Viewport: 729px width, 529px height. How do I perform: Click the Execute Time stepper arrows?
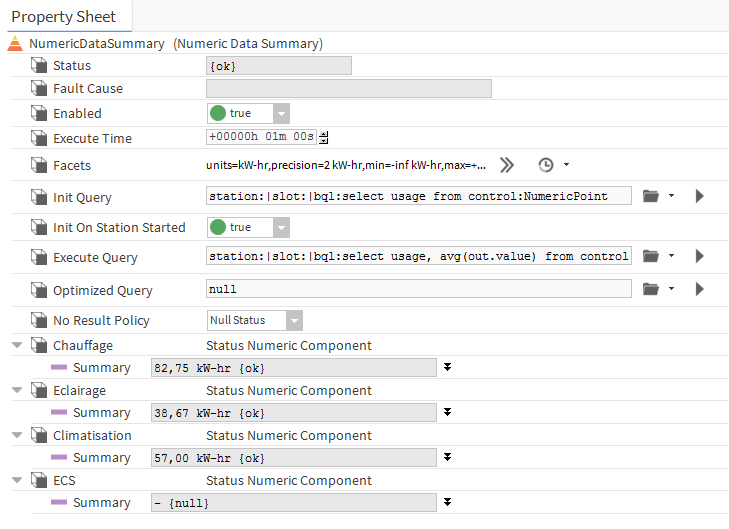(324, 137)
